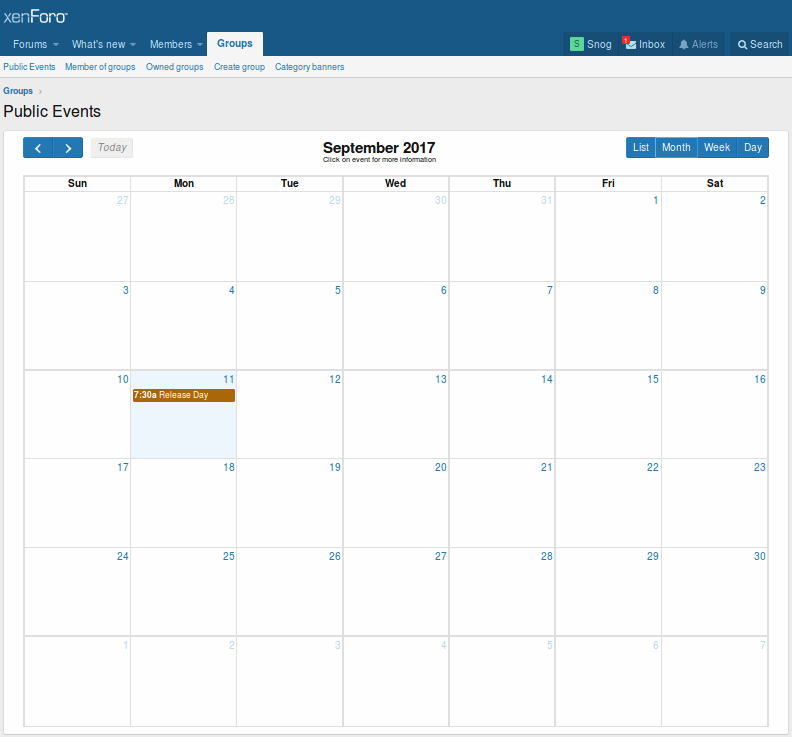Open the Inbox envelope icon

tap(630, 44)
